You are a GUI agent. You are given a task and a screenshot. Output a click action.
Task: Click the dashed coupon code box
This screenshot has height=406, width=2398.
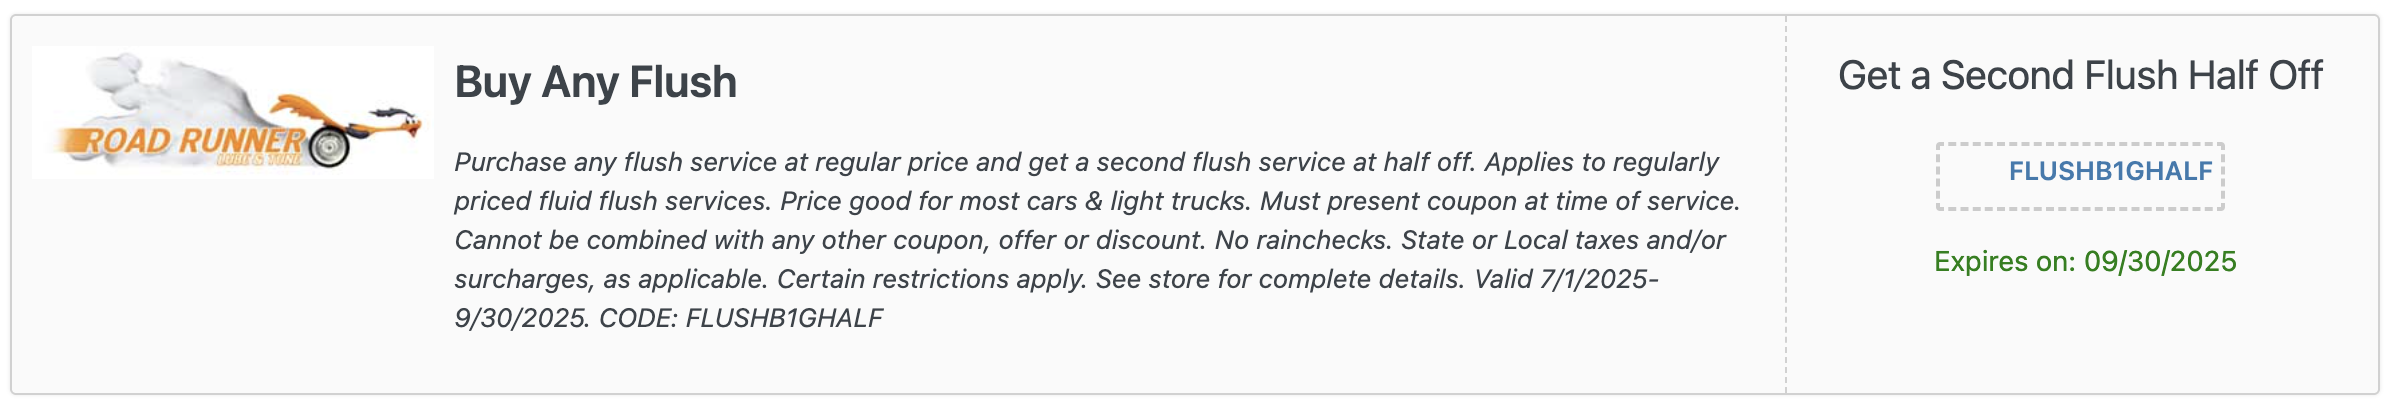(x=2080, y=176)
